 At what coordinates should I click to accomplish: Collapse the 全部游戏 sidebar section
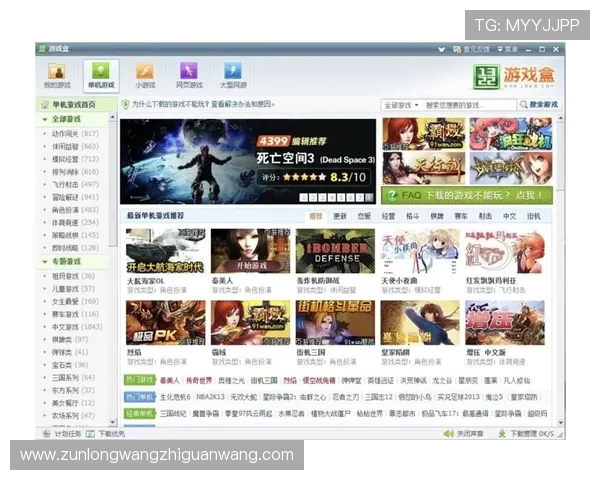coord(45,119)
